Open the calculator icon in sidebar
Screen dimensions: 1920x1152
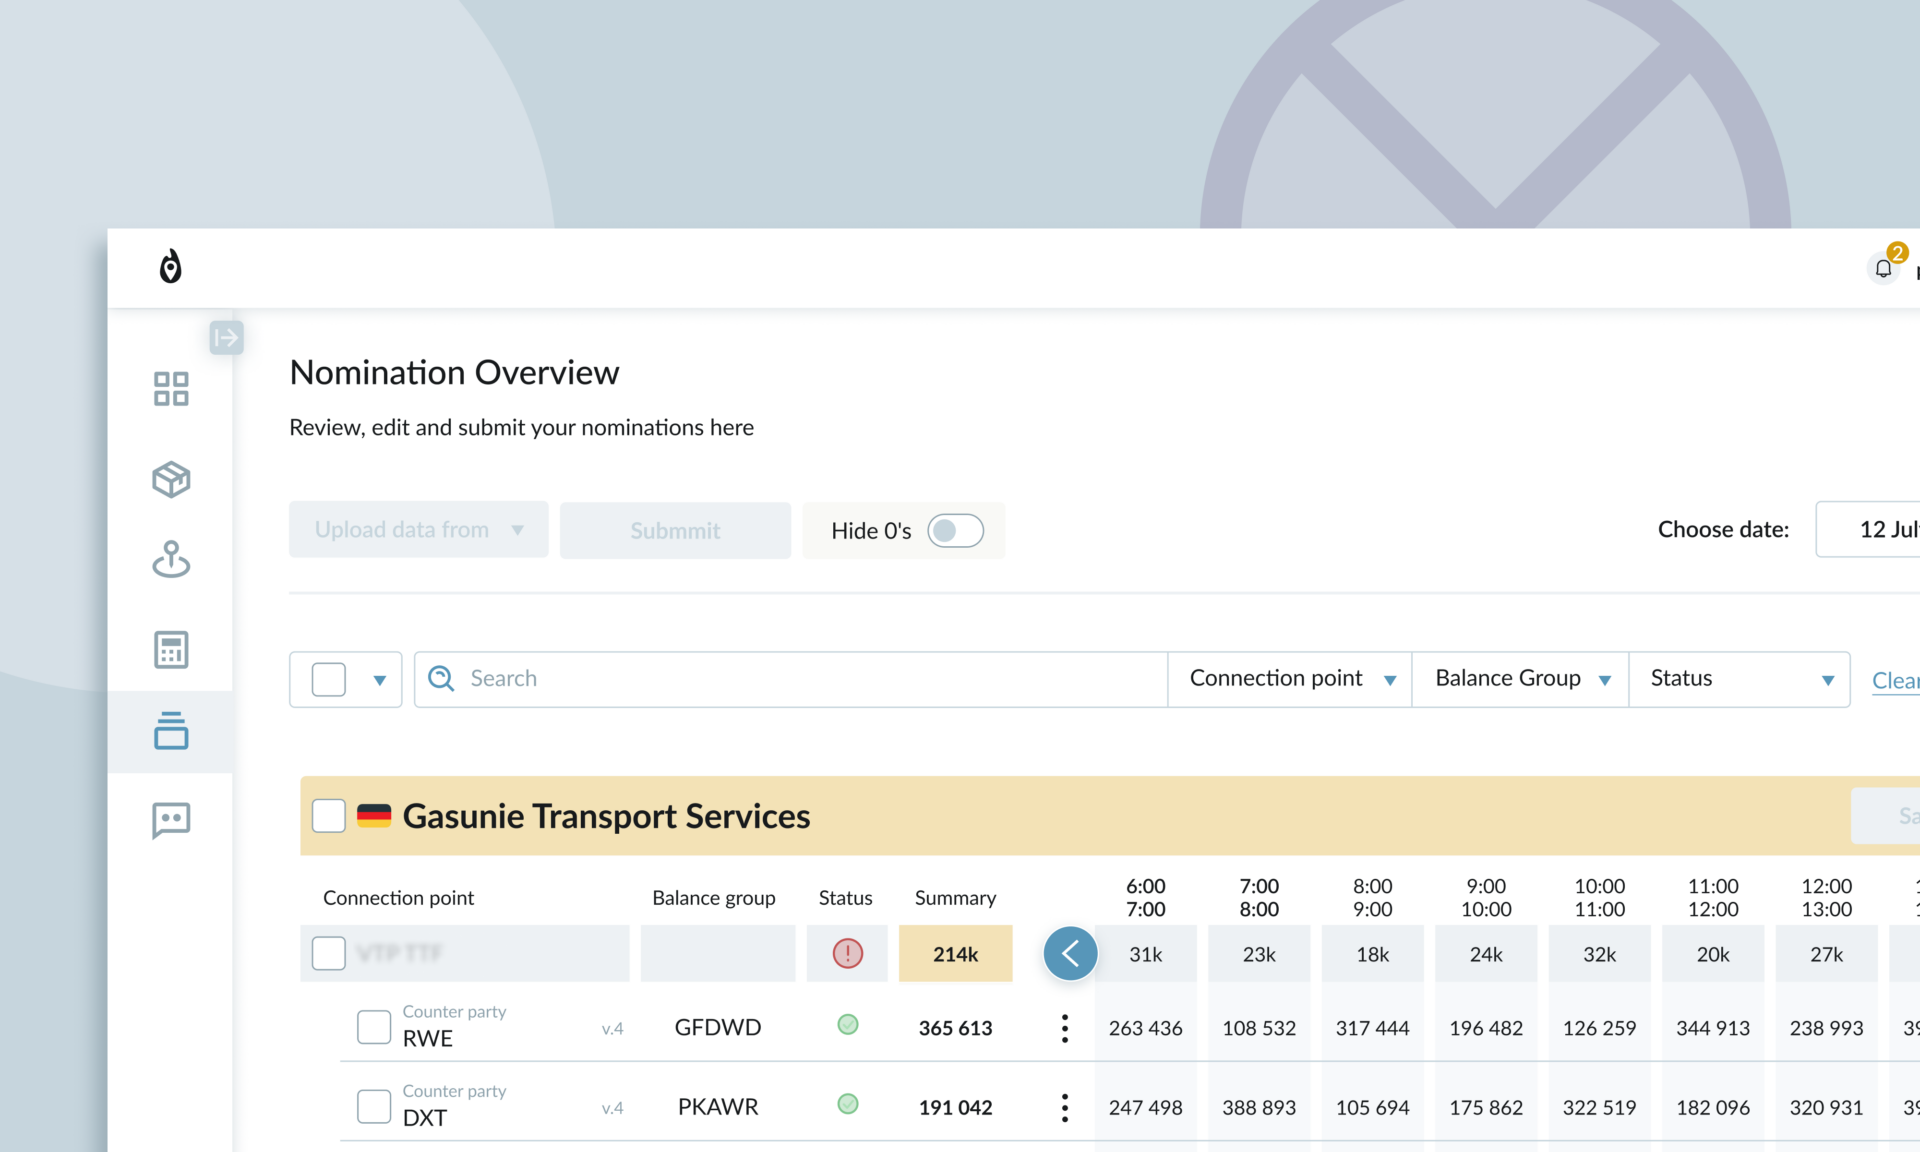(171, 650)
